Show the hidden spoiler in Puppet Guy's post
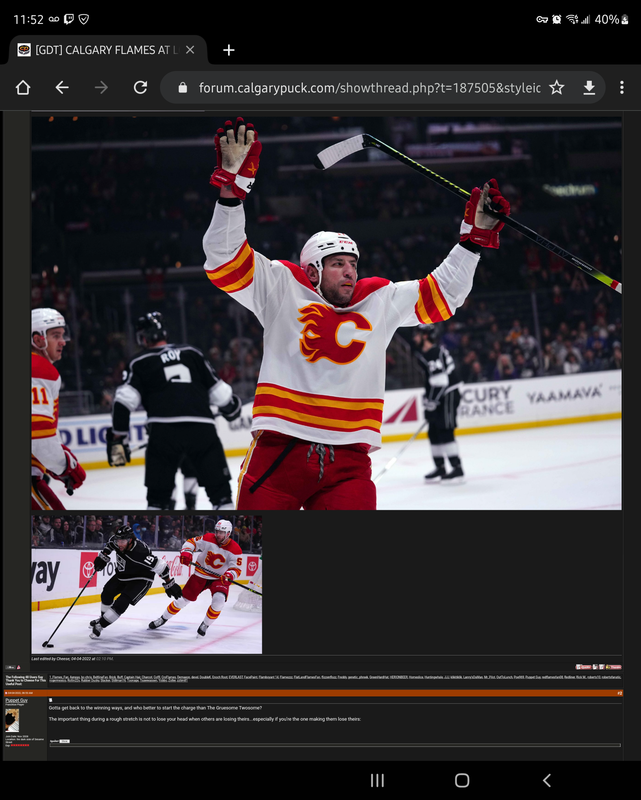The height and width of the screenshot is (800, 641). coord(64,741)
